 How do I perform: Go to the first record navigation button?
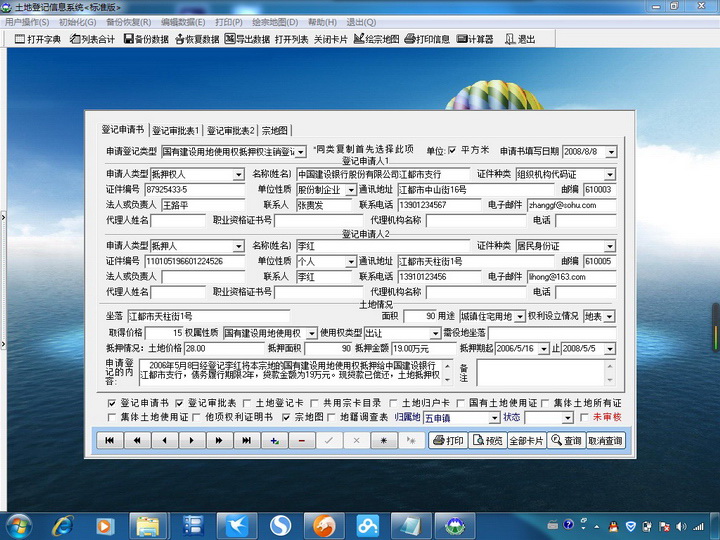[x=110, y=441]
